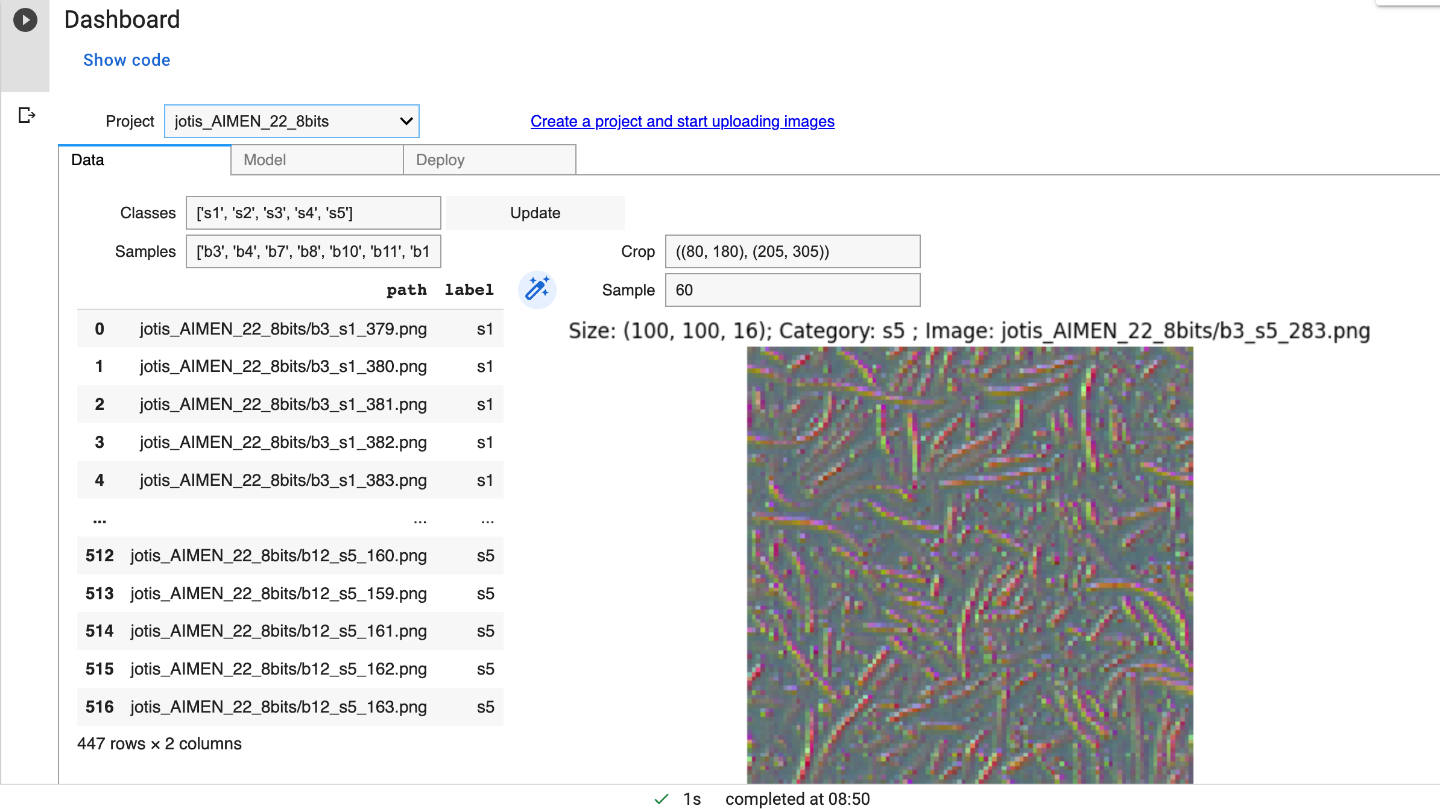Select row b3_s1_379.png path
Viewport: 1440px width, 809px height.
click(x=283, y=329)
